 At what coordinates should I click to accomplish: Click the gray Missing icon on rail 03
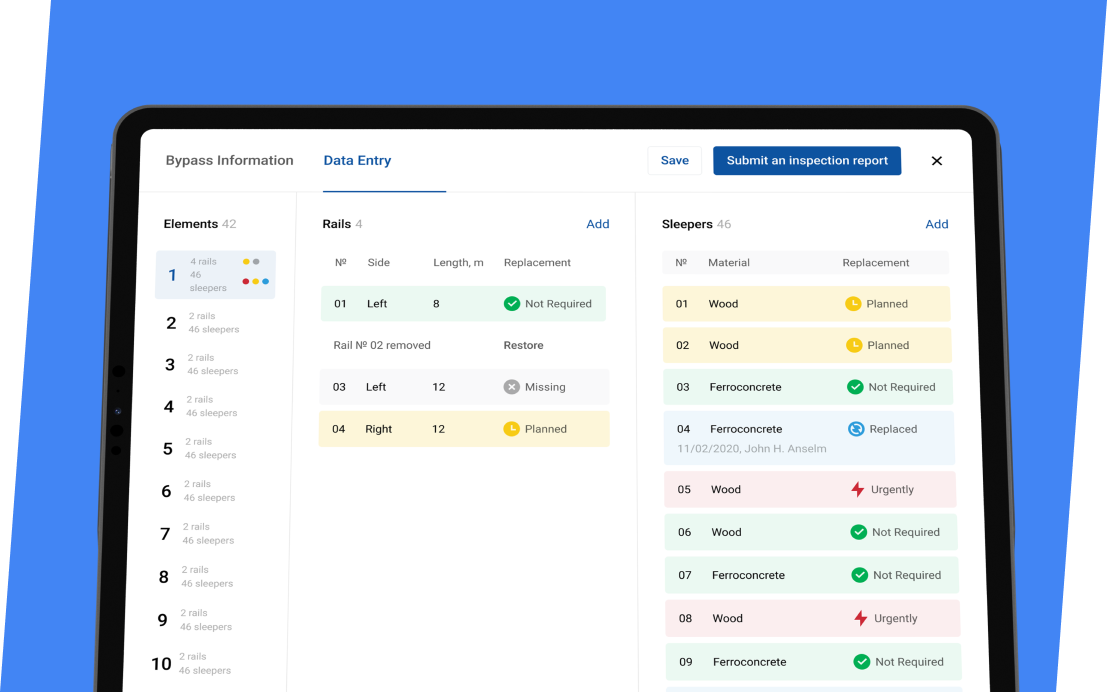point(512,387)
